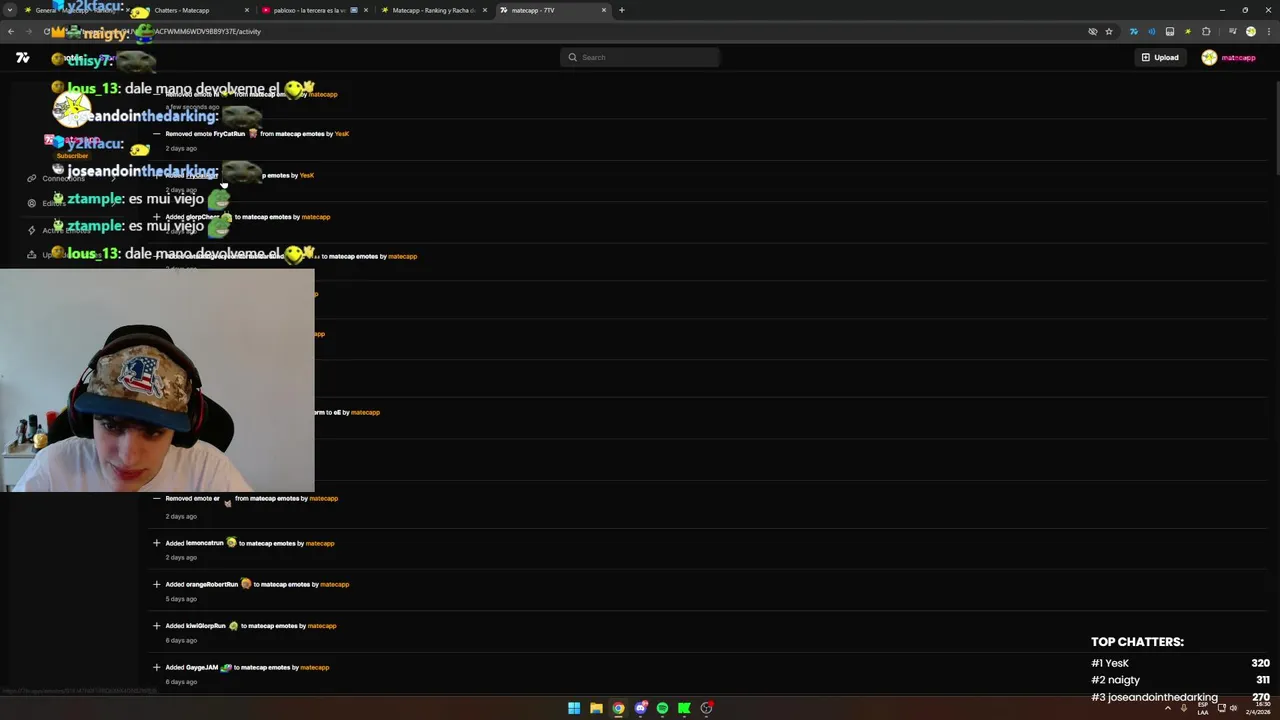
Task: Open the orangeRobertRun emote link
Action: [212, 584]
